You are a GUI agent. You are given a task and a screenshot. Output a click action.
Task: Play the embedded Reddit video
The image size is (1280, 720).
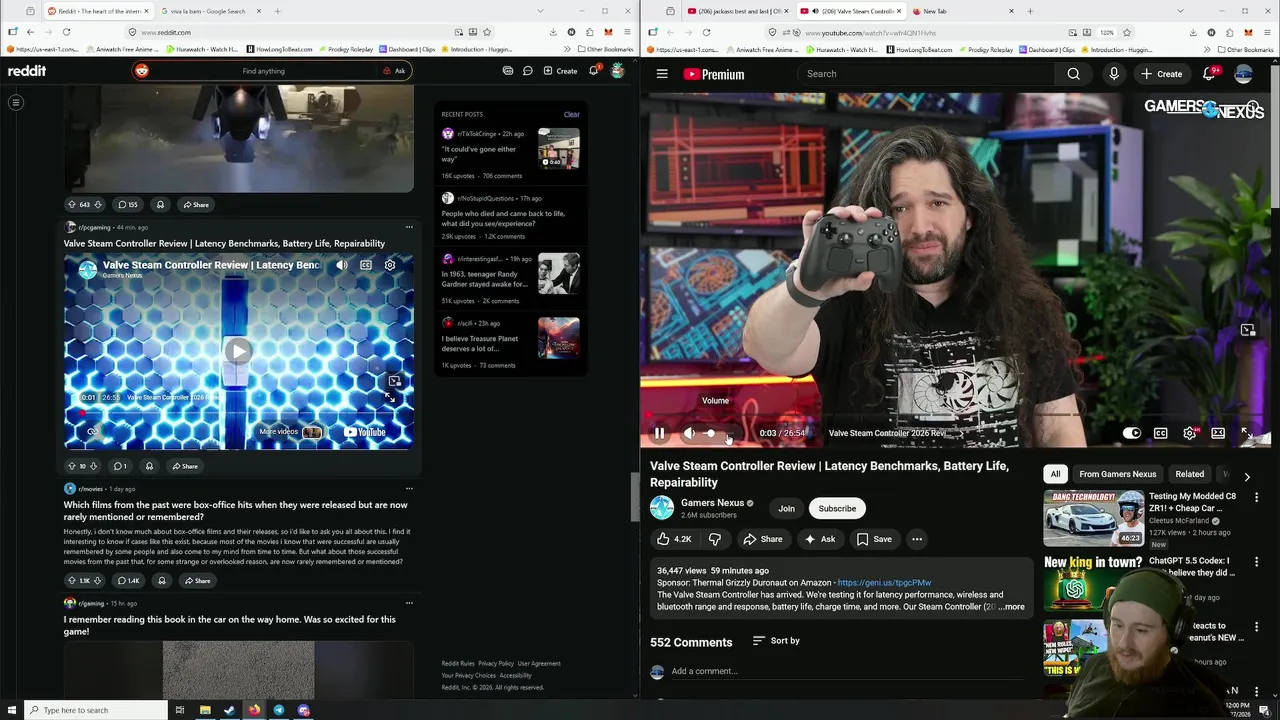238,351
